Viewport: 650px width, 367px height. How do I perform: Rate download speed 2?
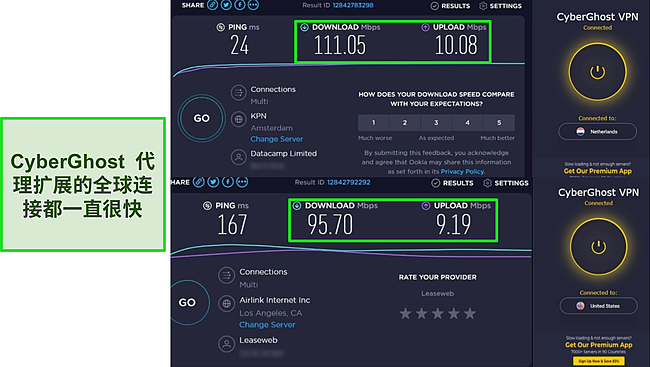[405, 123]
